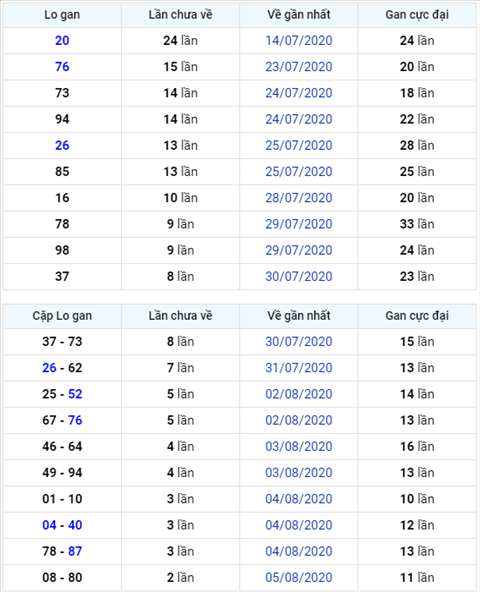Click 'Gan cực đại' header in the Lo gan table
Screen dimensions: 480x592
point(417,15)
